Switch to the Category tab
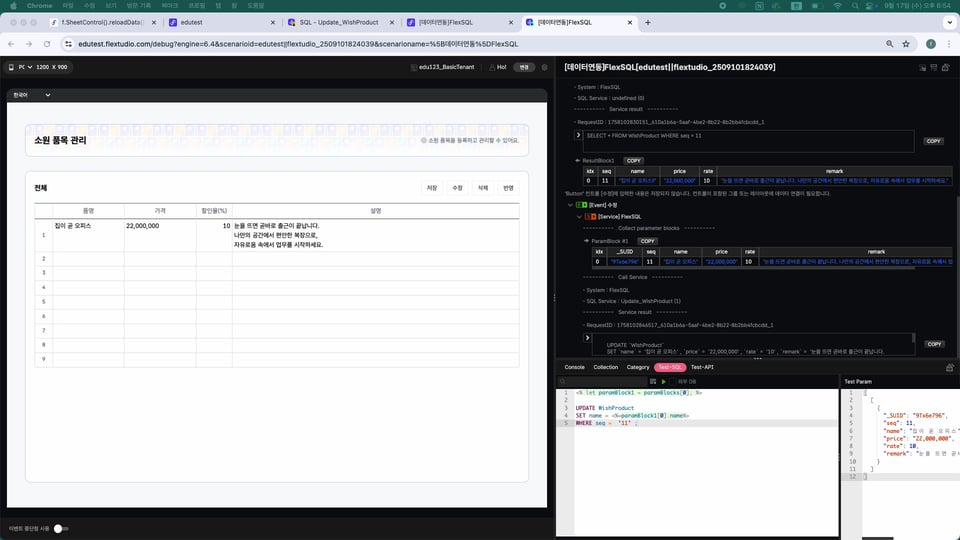 tap(638, 367)
